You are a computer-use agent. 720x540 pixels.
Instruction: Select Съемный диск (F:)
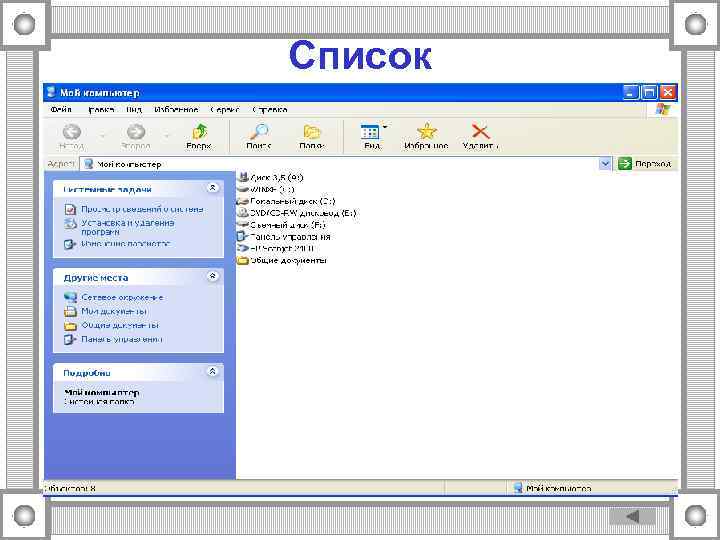281,225
